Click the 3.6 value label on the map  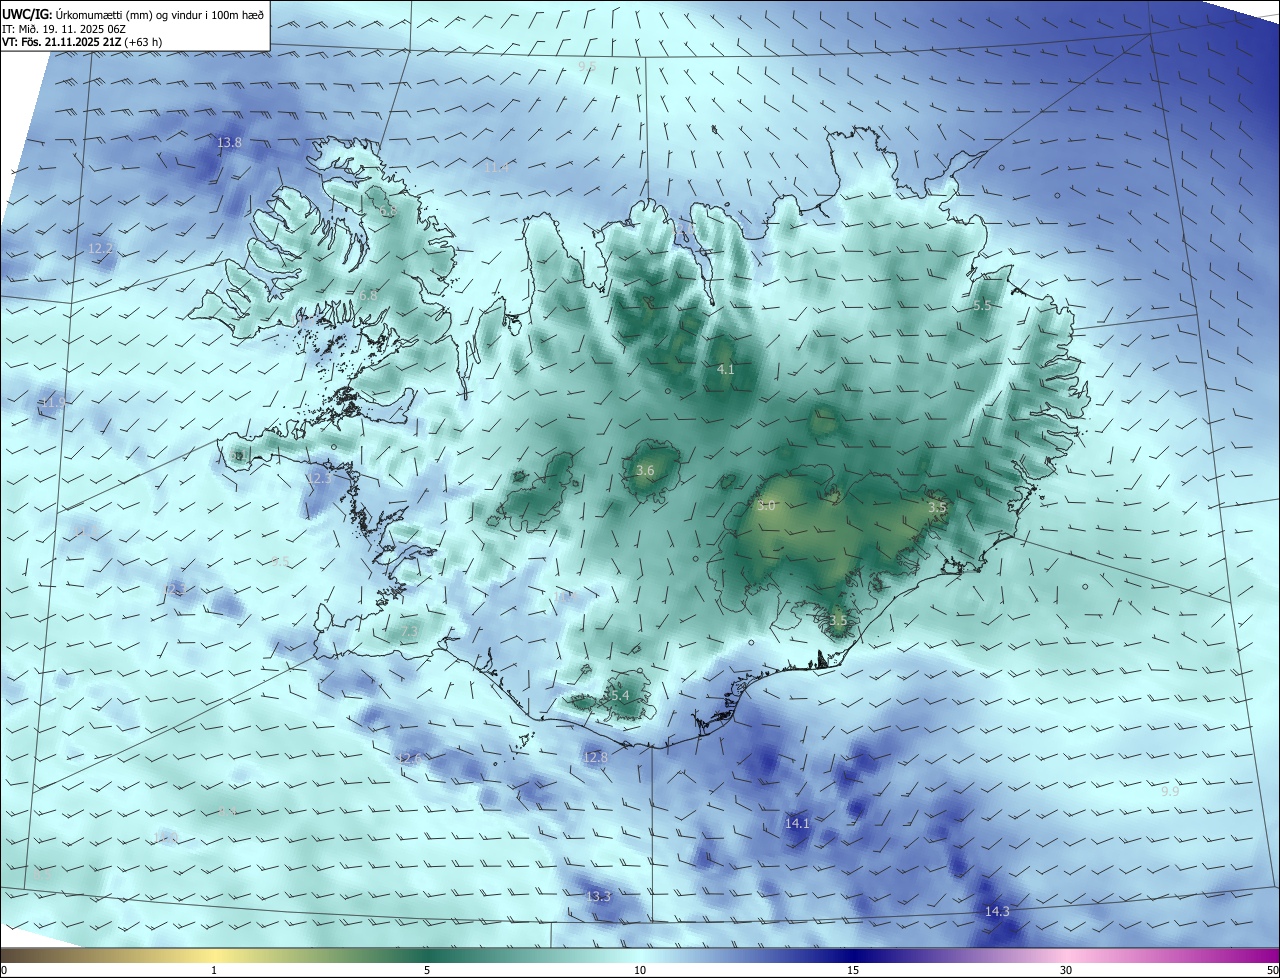click(645, 470)
